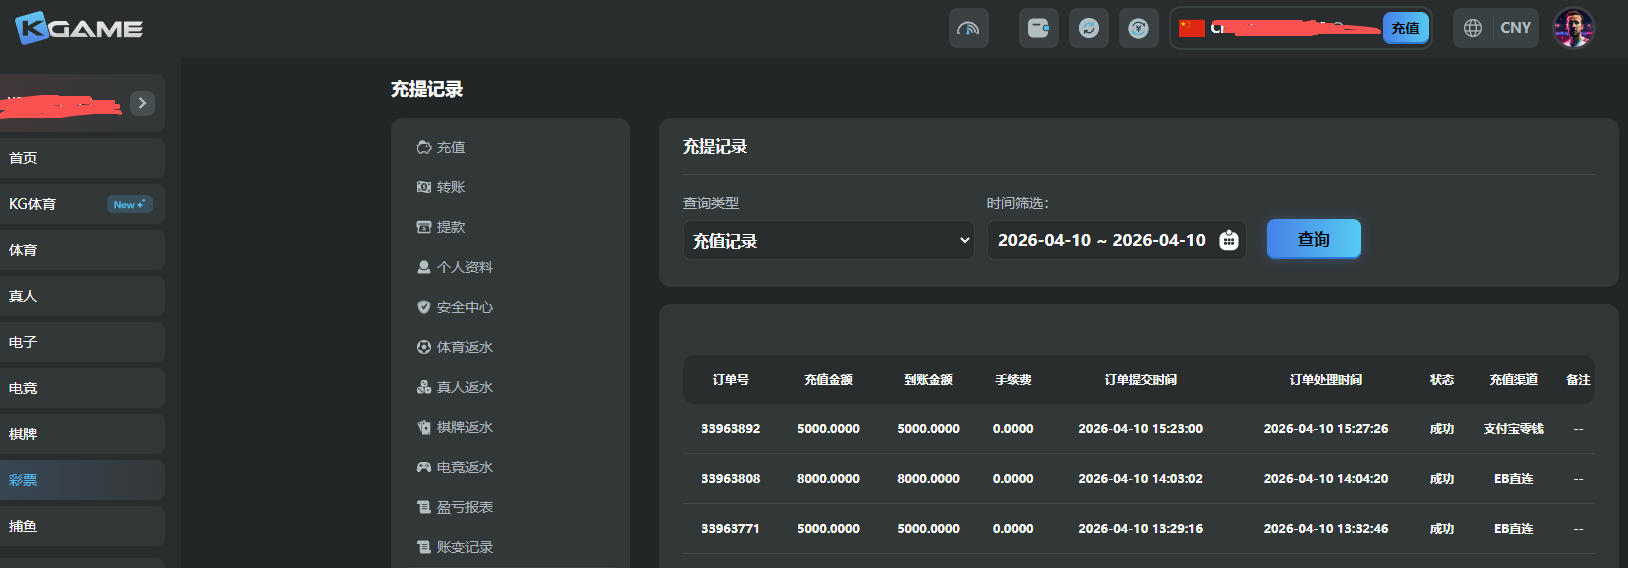Click the circular refresh arrows icon in the header
1628x568 pixels.
[1088, 28]
